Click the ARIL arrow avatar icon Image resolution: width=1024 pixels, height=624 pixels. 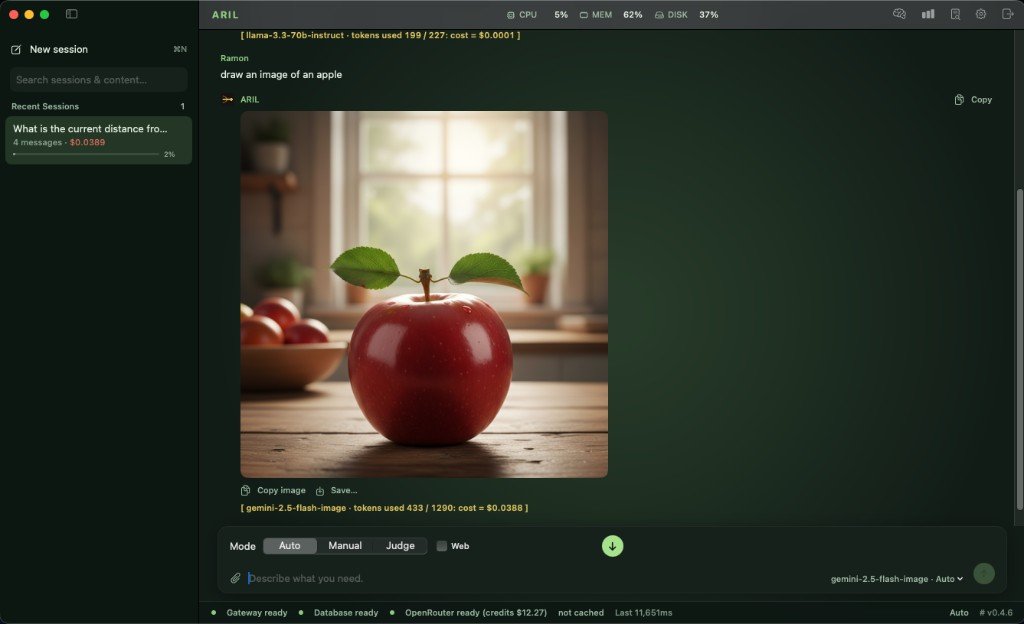click(x=227, y=100)
